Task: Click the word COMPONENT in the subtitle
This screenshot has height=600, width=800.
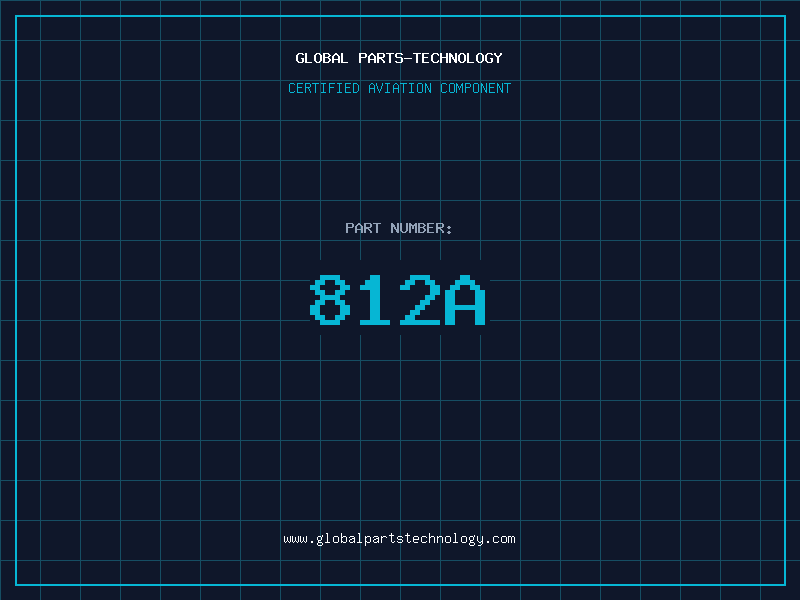Action: pos(476,88)
